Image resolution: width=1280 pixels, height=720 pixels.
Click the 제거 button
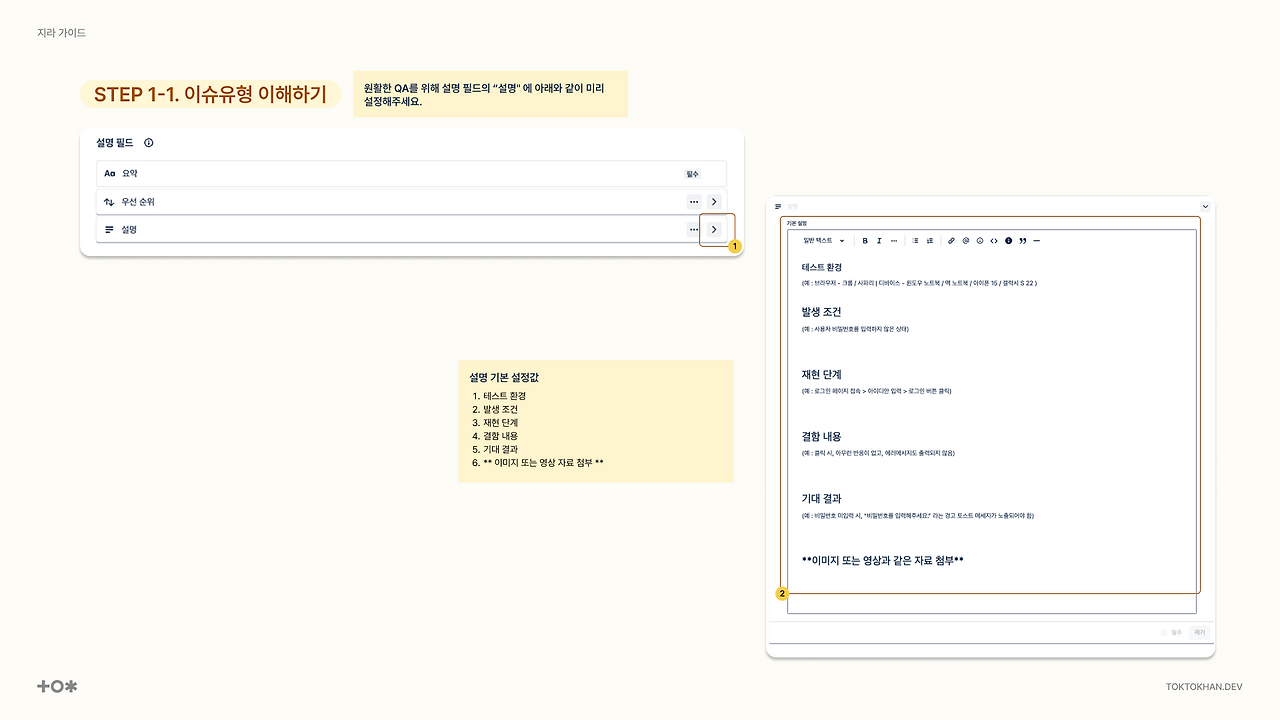pyautogui.click(x=1200, y=632)
